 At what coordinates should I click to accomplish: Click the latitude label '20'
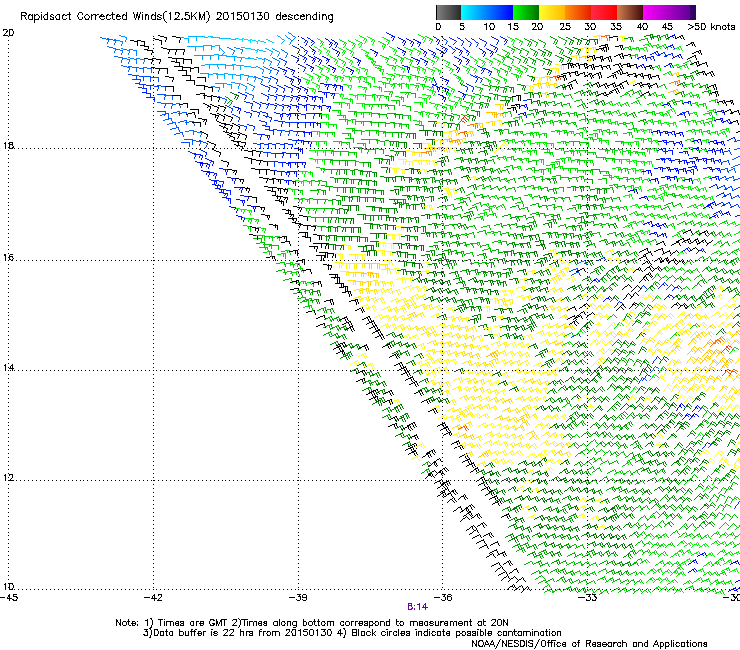point(8,33)
